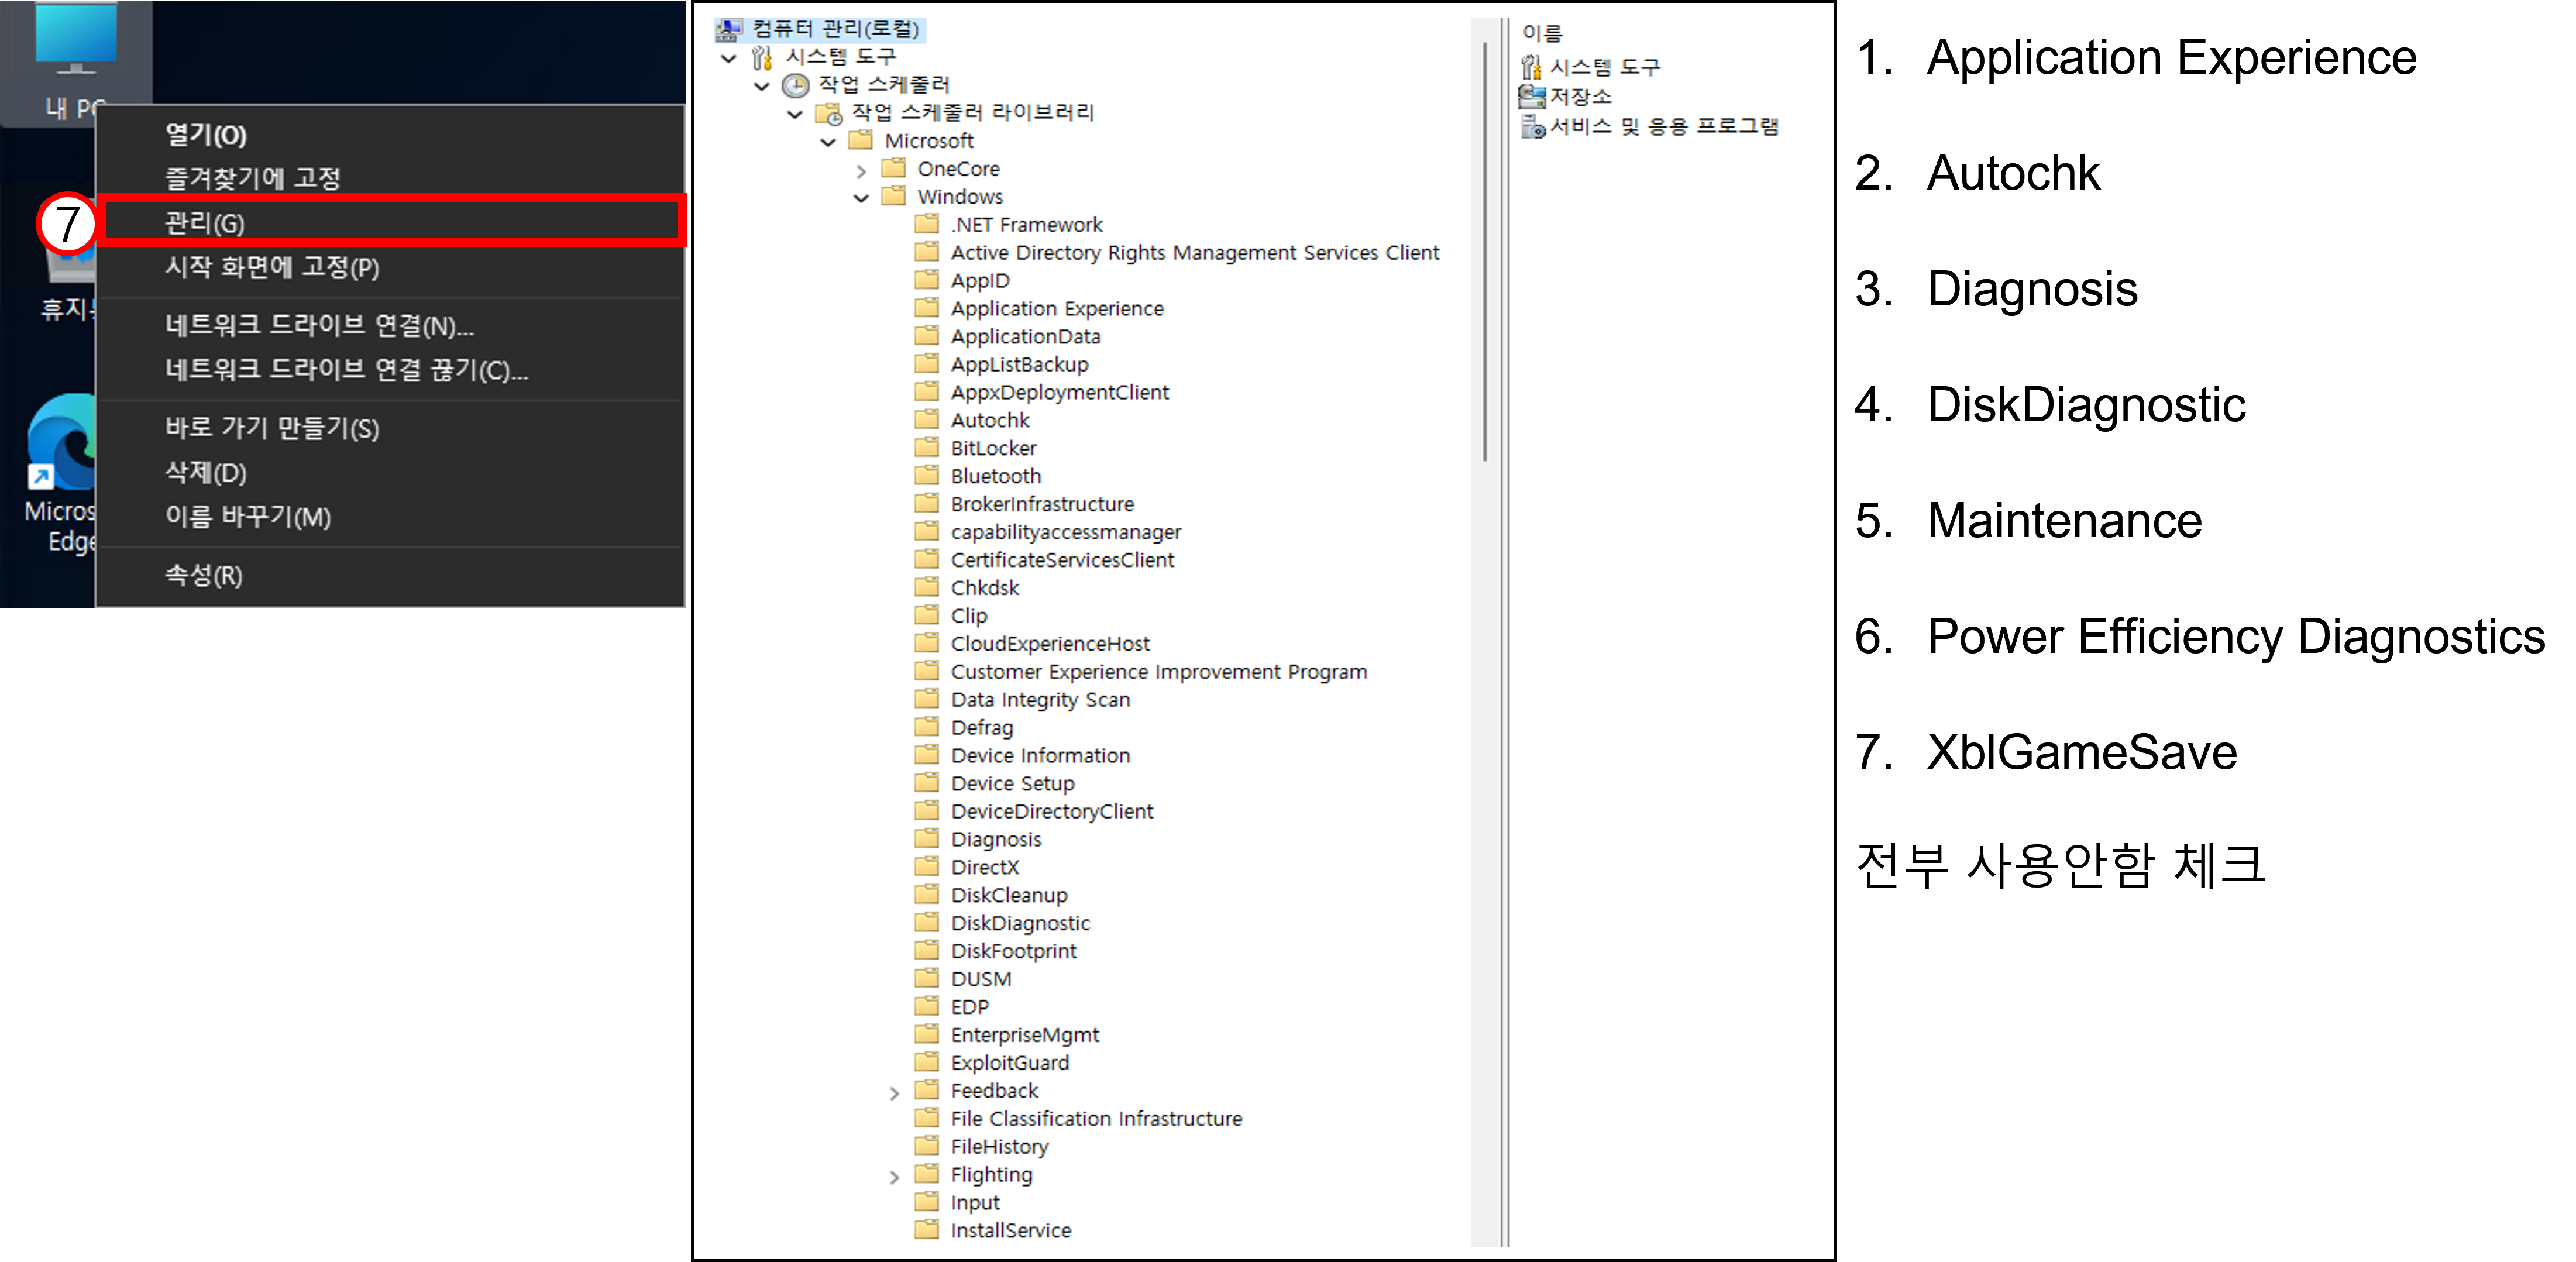
Task: Click the 저장소 icon in right pane
Action: point(1531,97)
